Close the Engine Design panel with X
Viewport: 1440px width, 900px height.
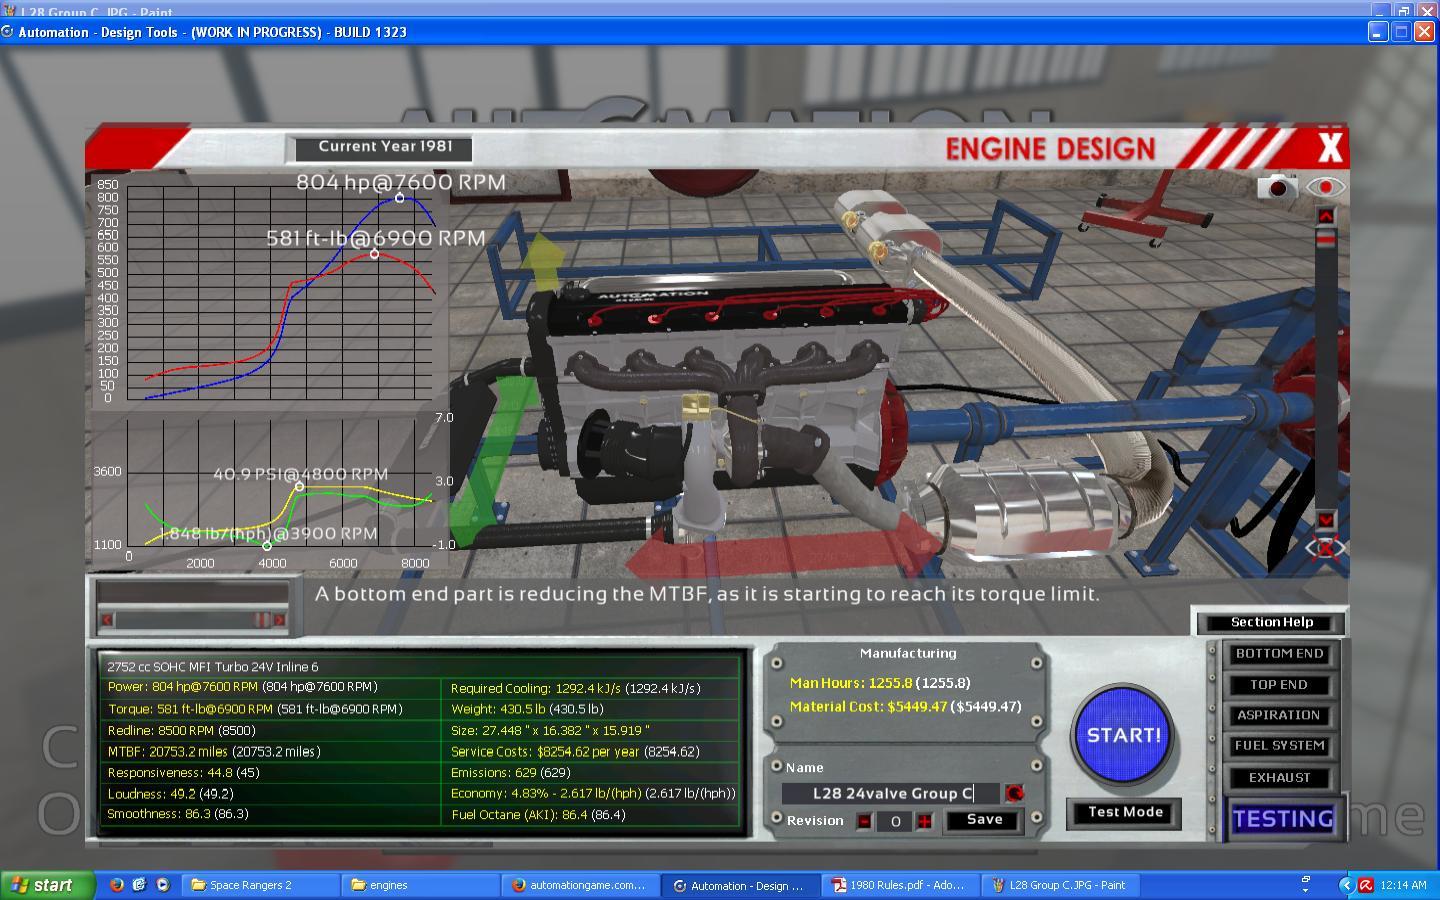coord(1329,148)
